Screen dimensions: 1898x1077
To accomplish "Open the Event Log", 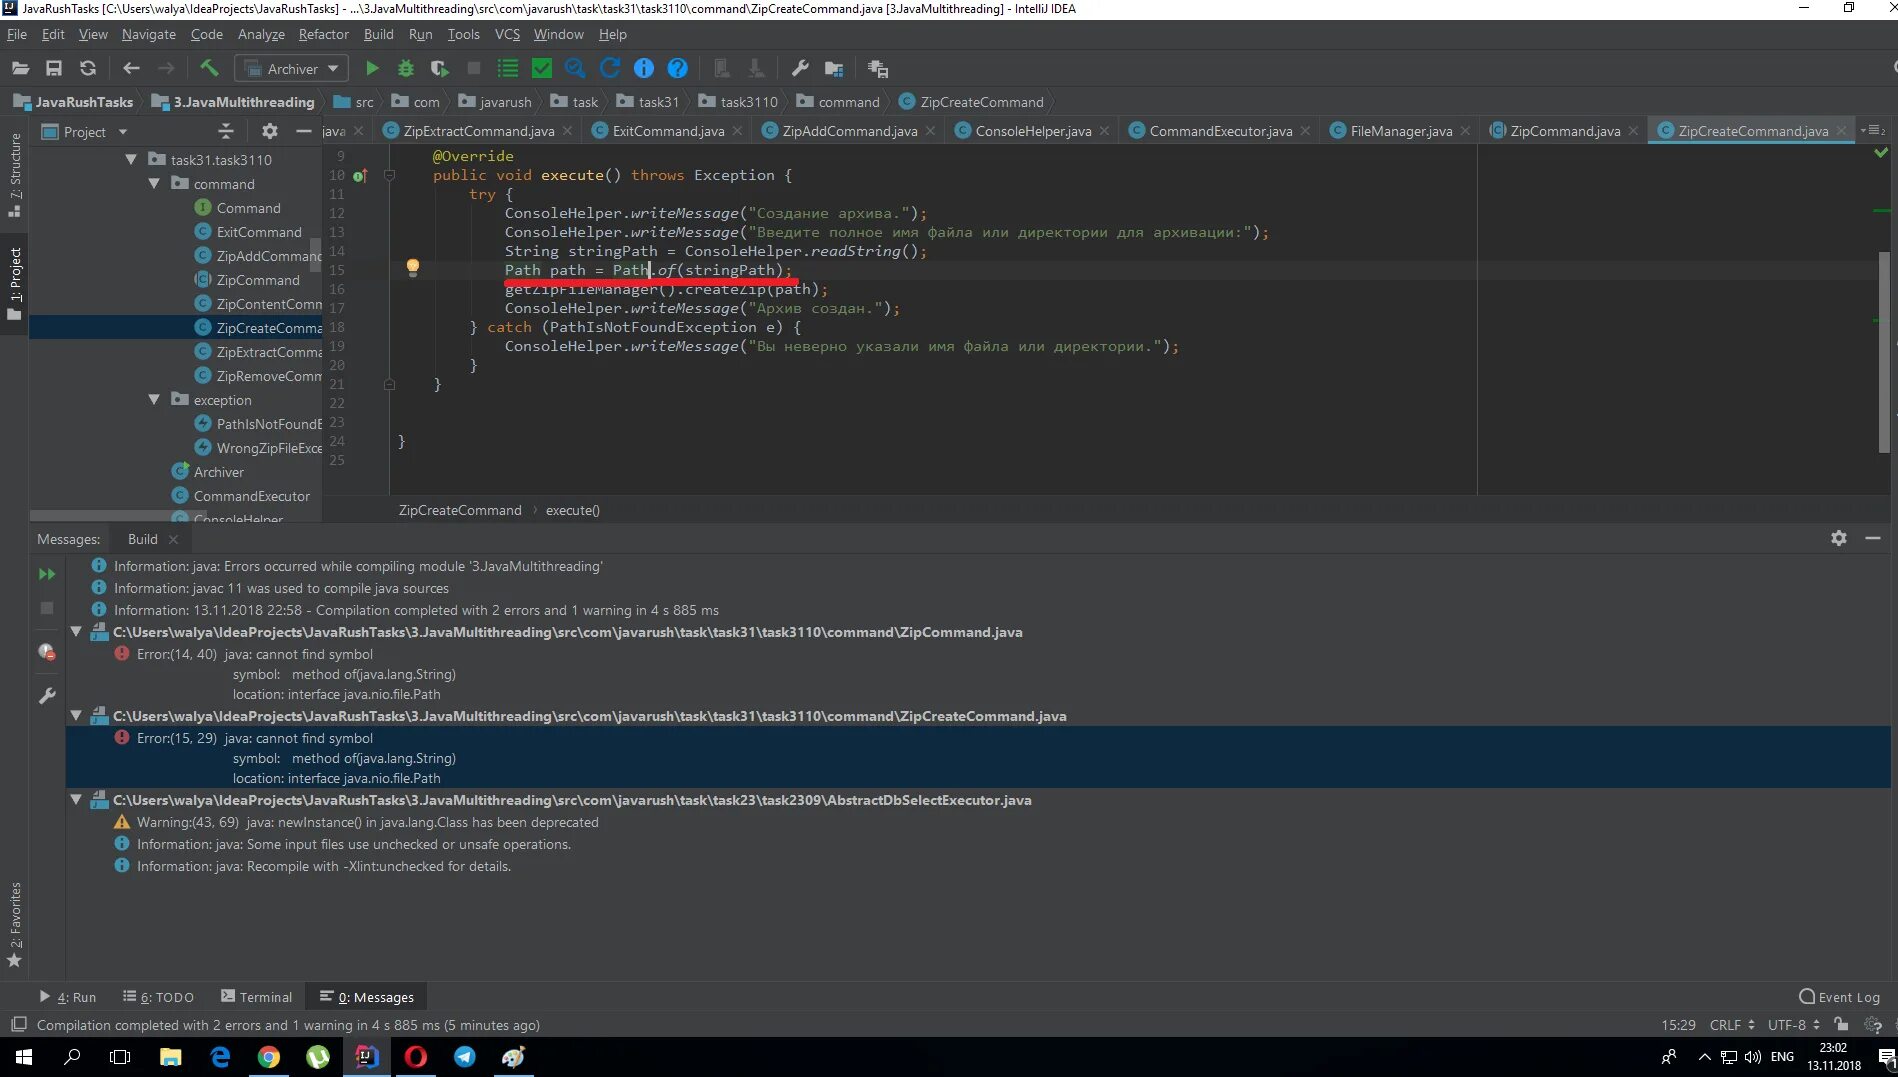I will pyautogui.click(x=1839, y=996).
